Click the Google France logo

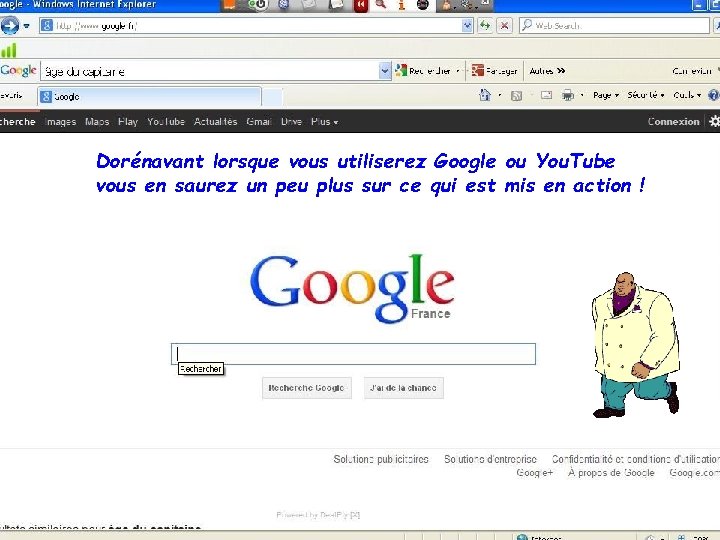pyautogui.click(x=353, y=288)
